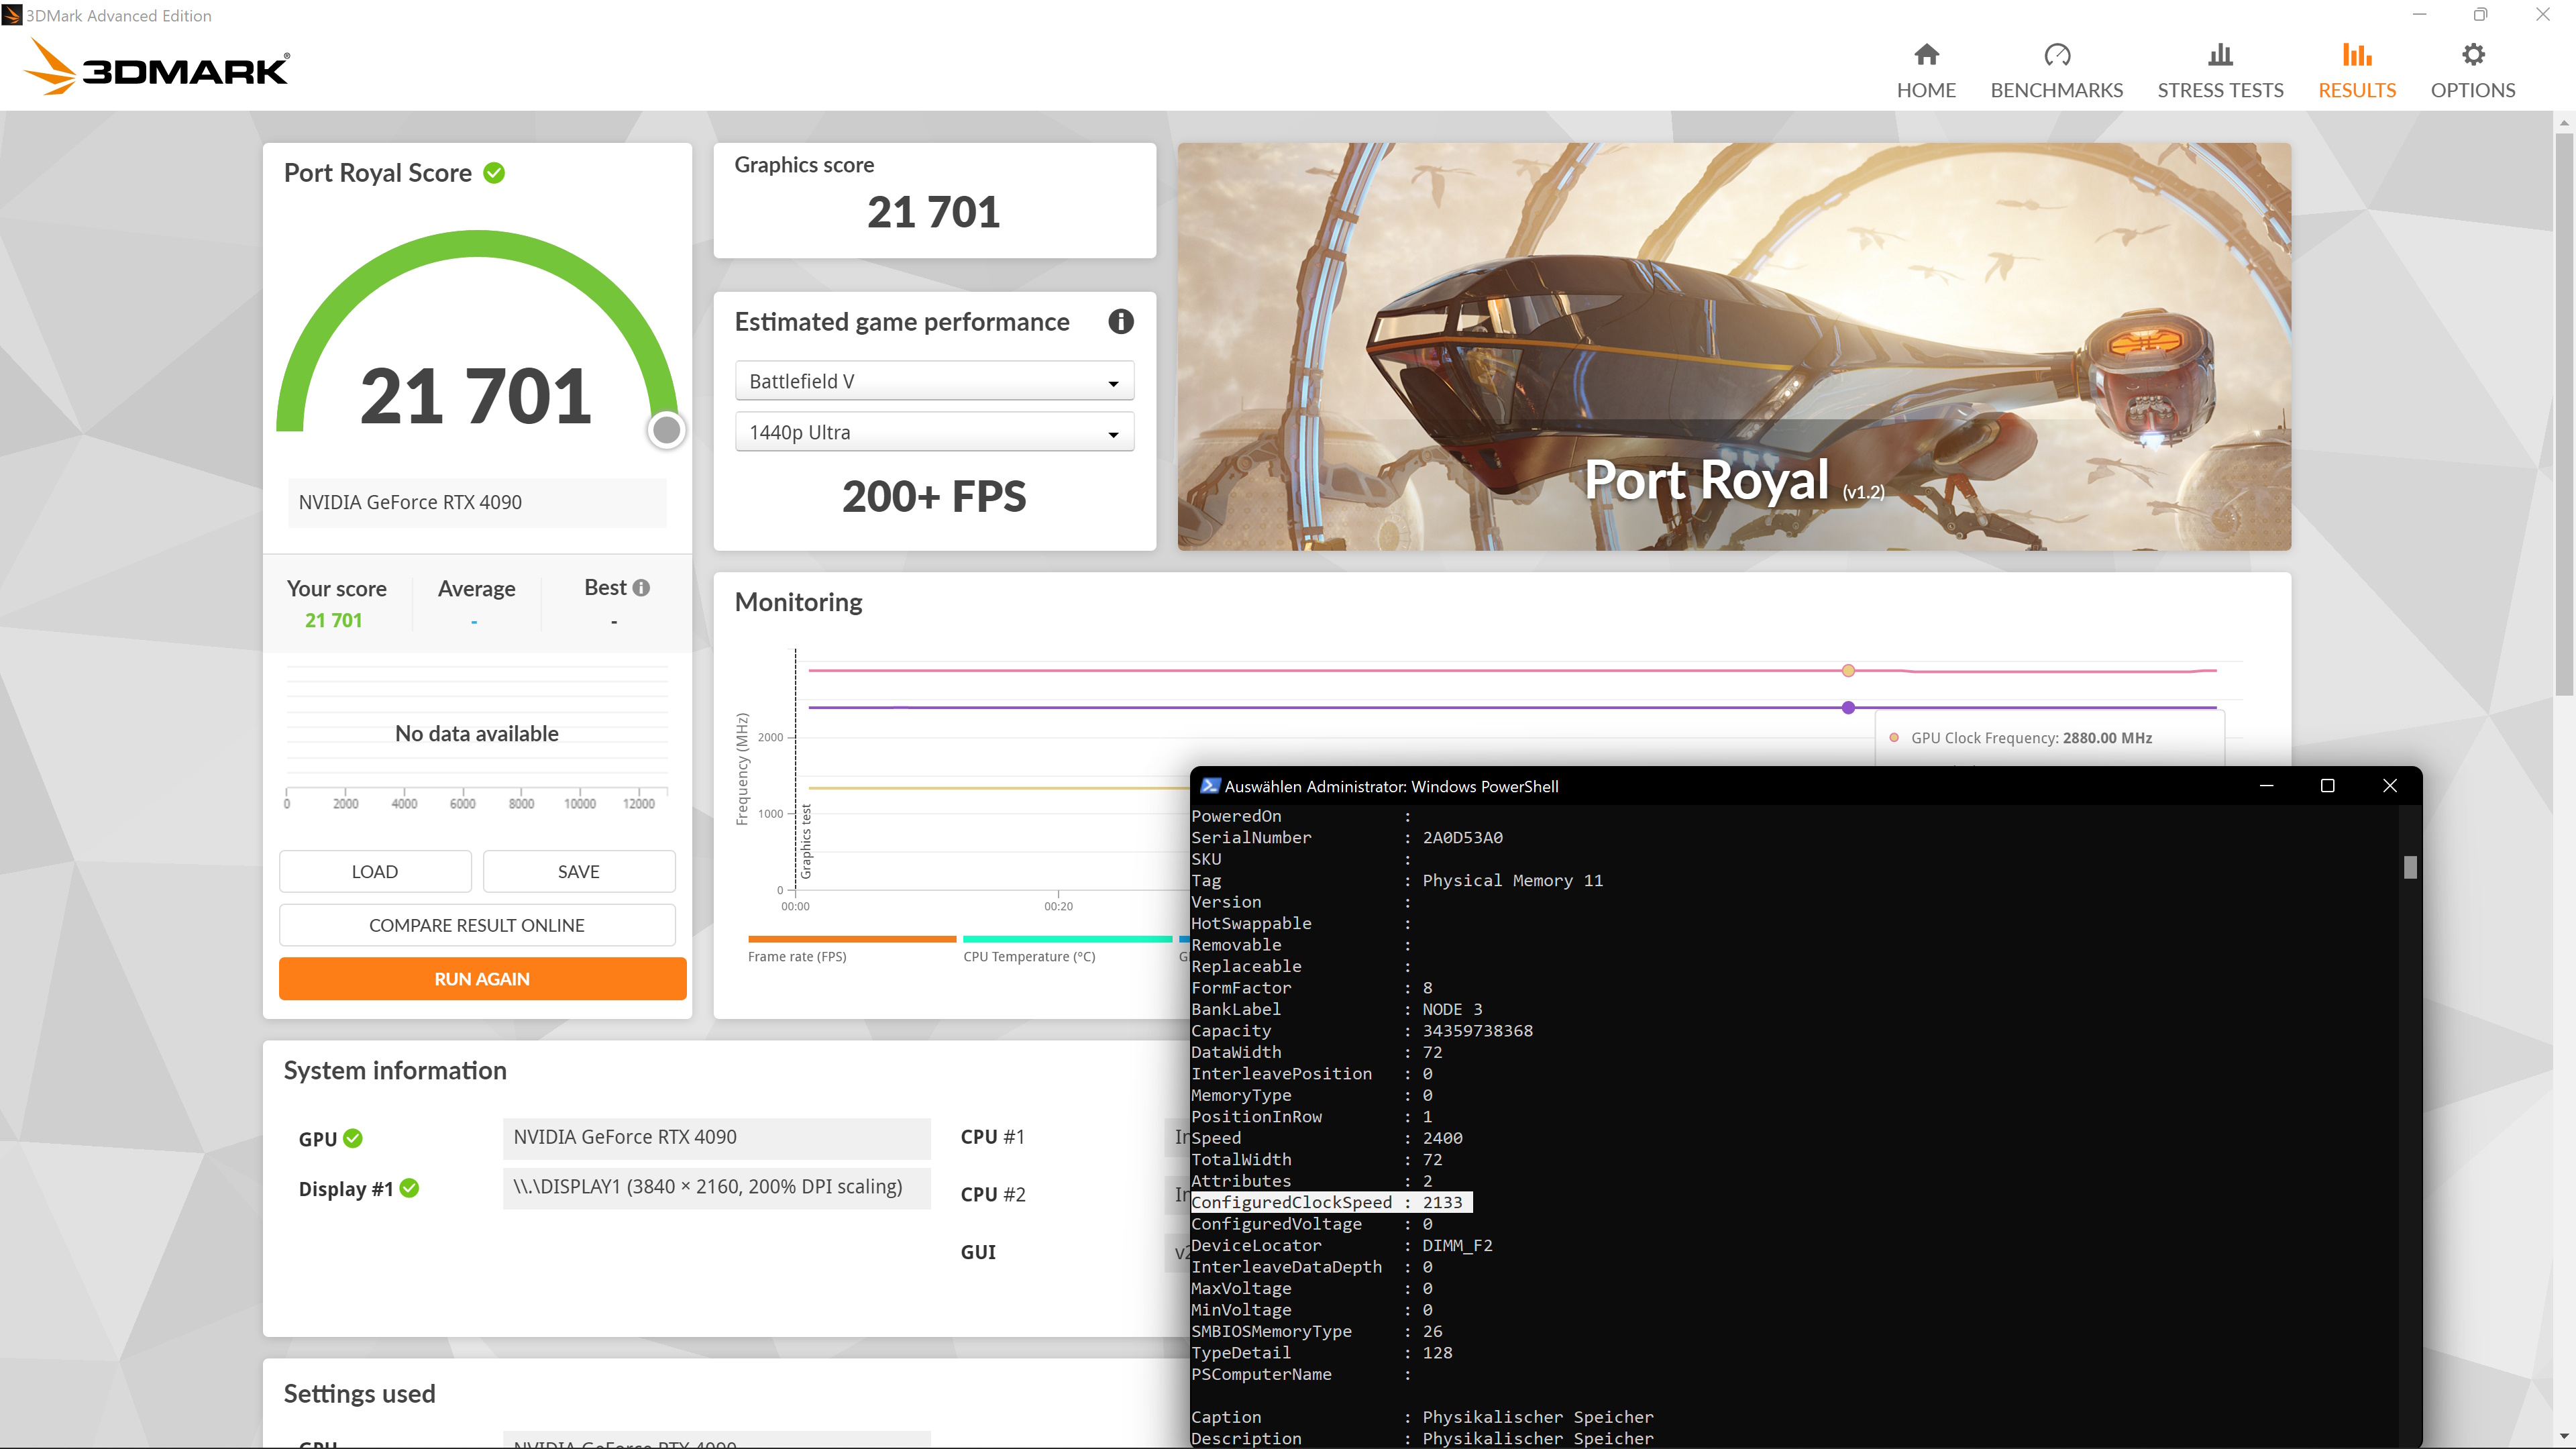
Task: Click Compare Result Online
Action: 477,925
